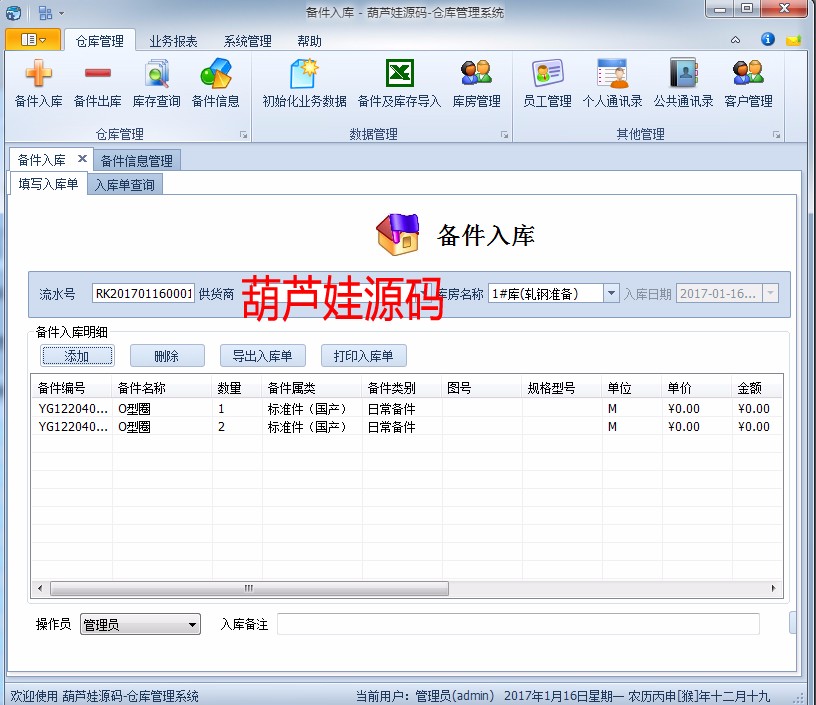The image size is (816, 705).
Task: Select the table row with 数量 1
Action: coord(406,409)
